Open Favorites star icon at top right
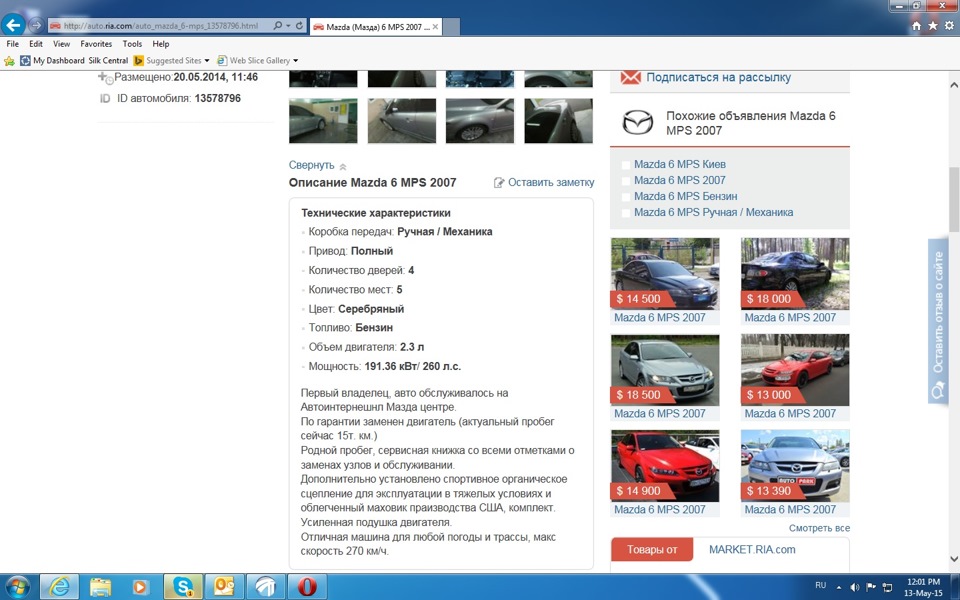This screenshot has height=600, width=960. (932, 26)
